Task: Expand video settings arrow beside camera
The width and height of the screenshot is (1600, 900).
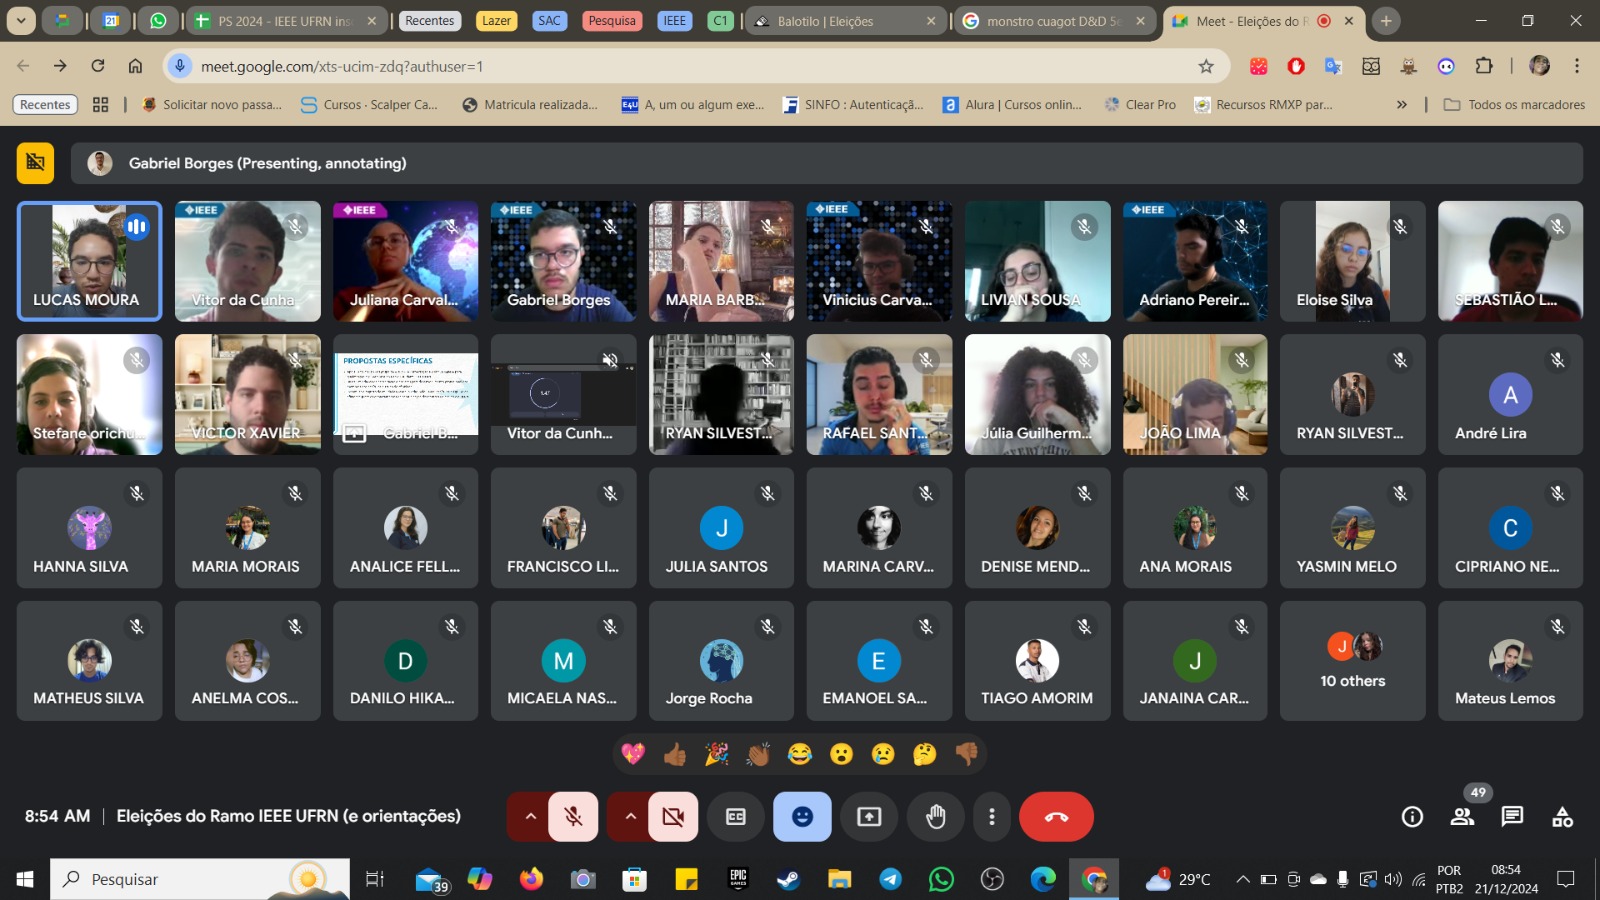Action: coord(630,817)
